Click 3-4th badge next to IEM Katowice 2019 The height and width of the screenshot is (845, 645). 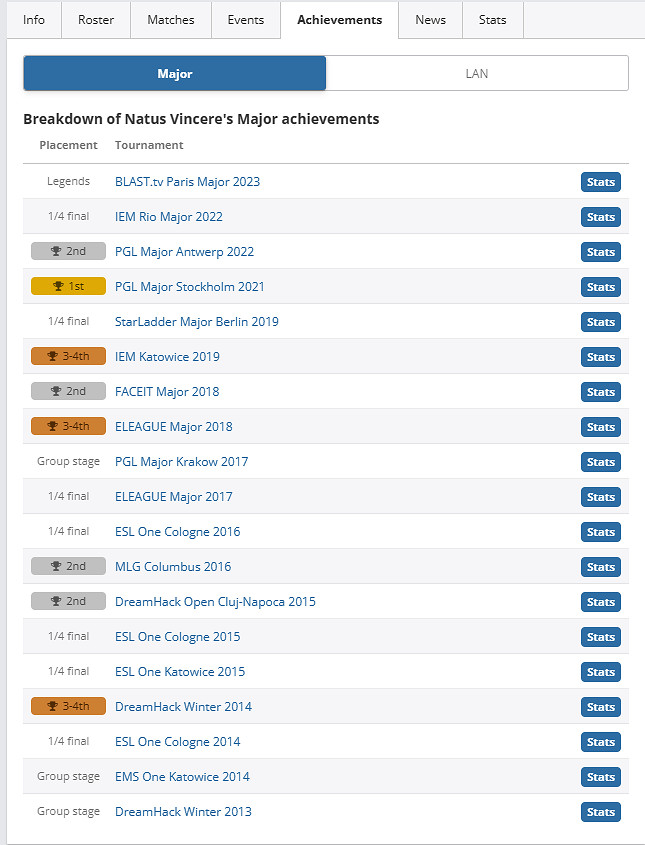[68, 356]
